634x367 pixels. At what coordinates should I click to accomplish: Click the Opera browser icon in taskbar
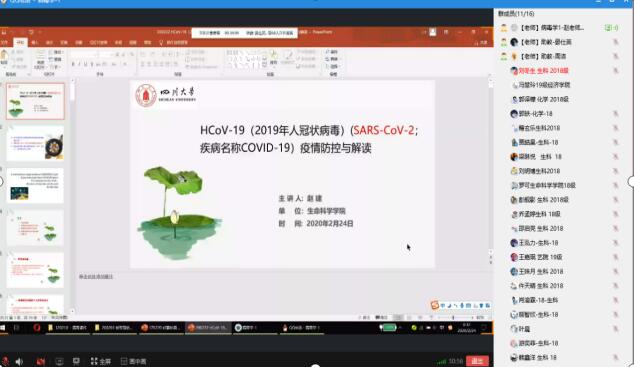[x=37, y=327]
